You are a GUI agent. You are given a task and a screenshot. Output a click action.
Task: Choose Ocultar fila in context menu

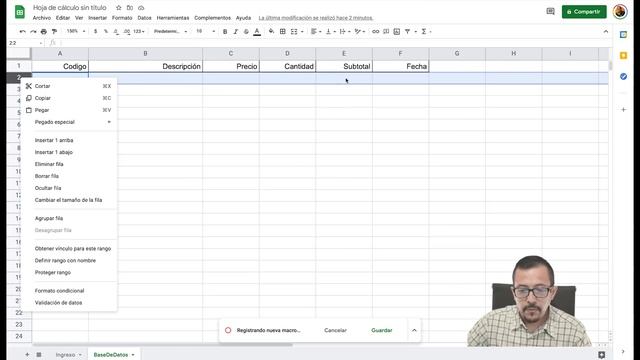70,188
